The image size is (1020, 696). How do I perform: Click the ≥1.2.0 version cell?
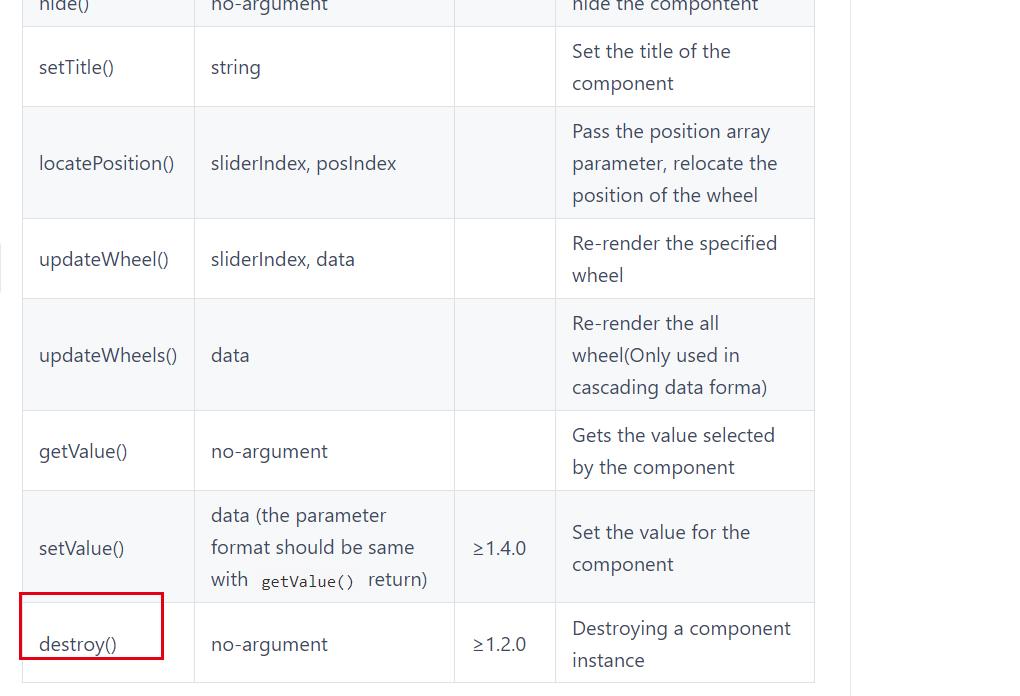tap(499, 644)
